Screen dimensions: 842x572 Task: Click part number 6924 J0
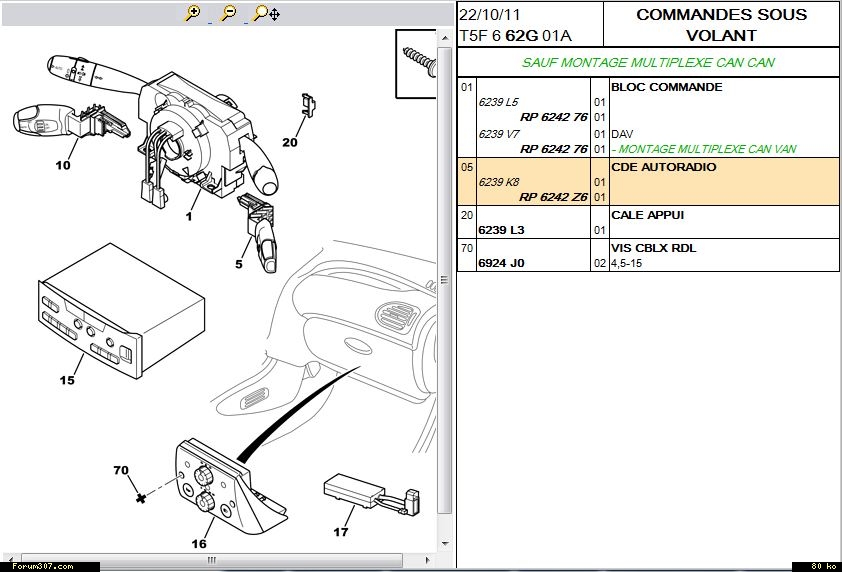coord(501,262)
